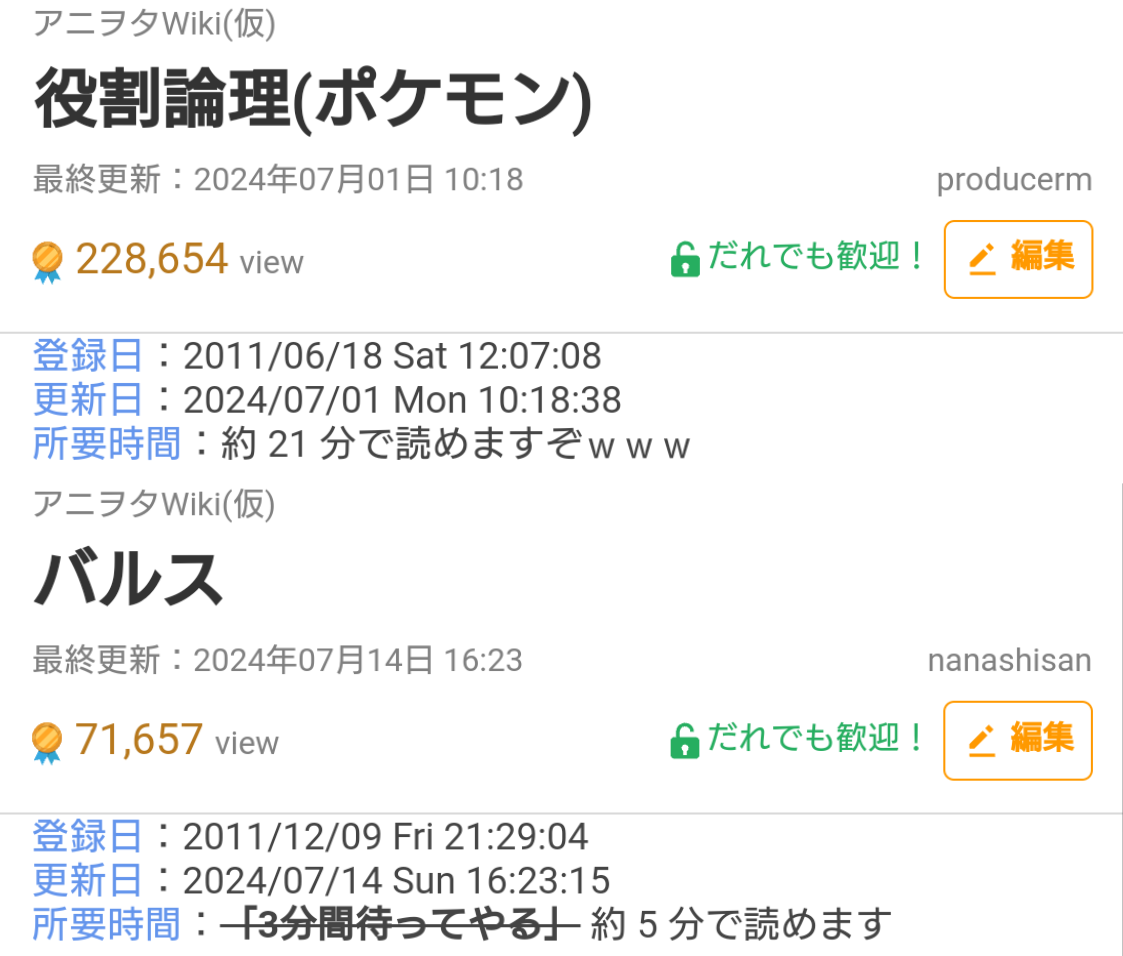Screen dimensions: 1123x956
Task: Open the 役割論理(ポケモン) page title
Action: click(313, 101)
